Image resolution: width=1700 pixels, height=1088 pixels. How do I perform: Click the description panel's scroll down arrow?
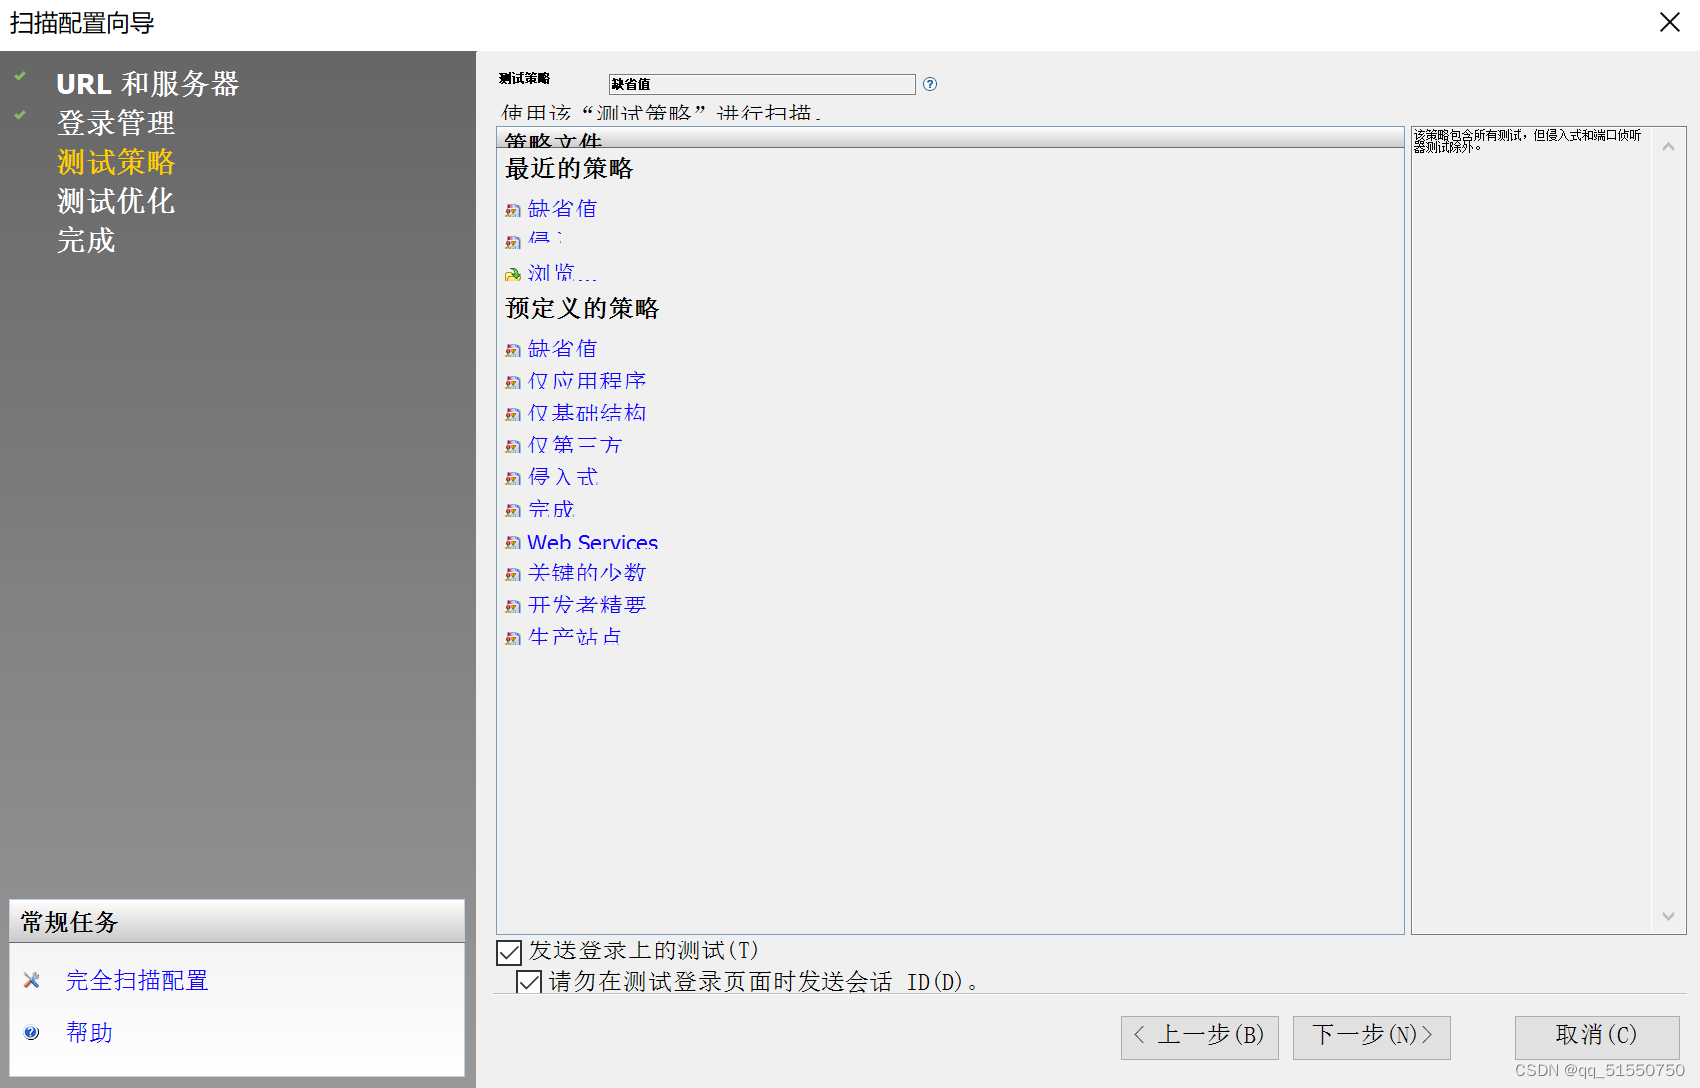[1668, 916]
